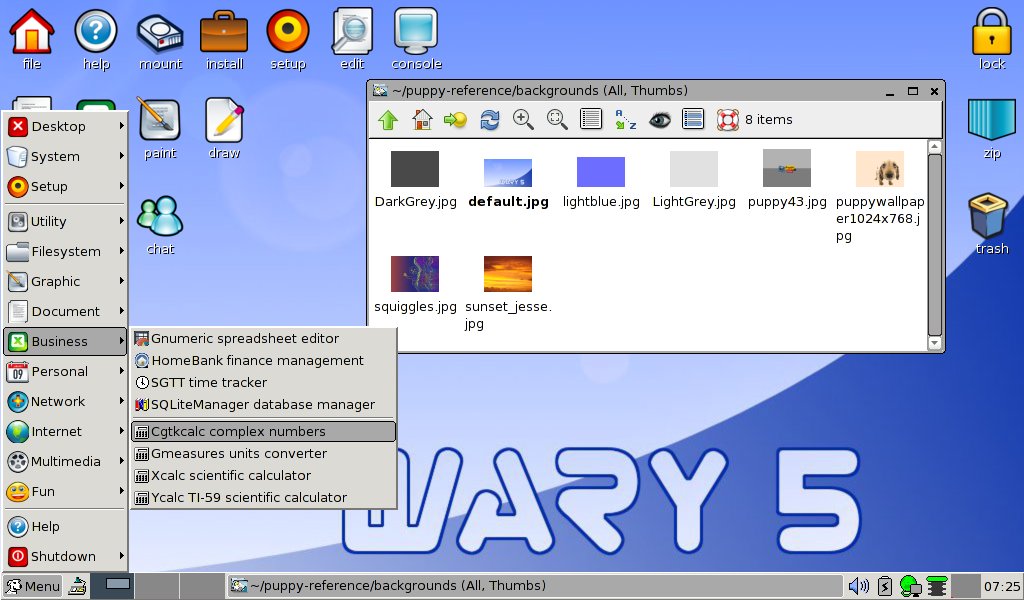Sort items alphabetically with the A-Z icon
1024x600 pixels.
tap(622, 119)
